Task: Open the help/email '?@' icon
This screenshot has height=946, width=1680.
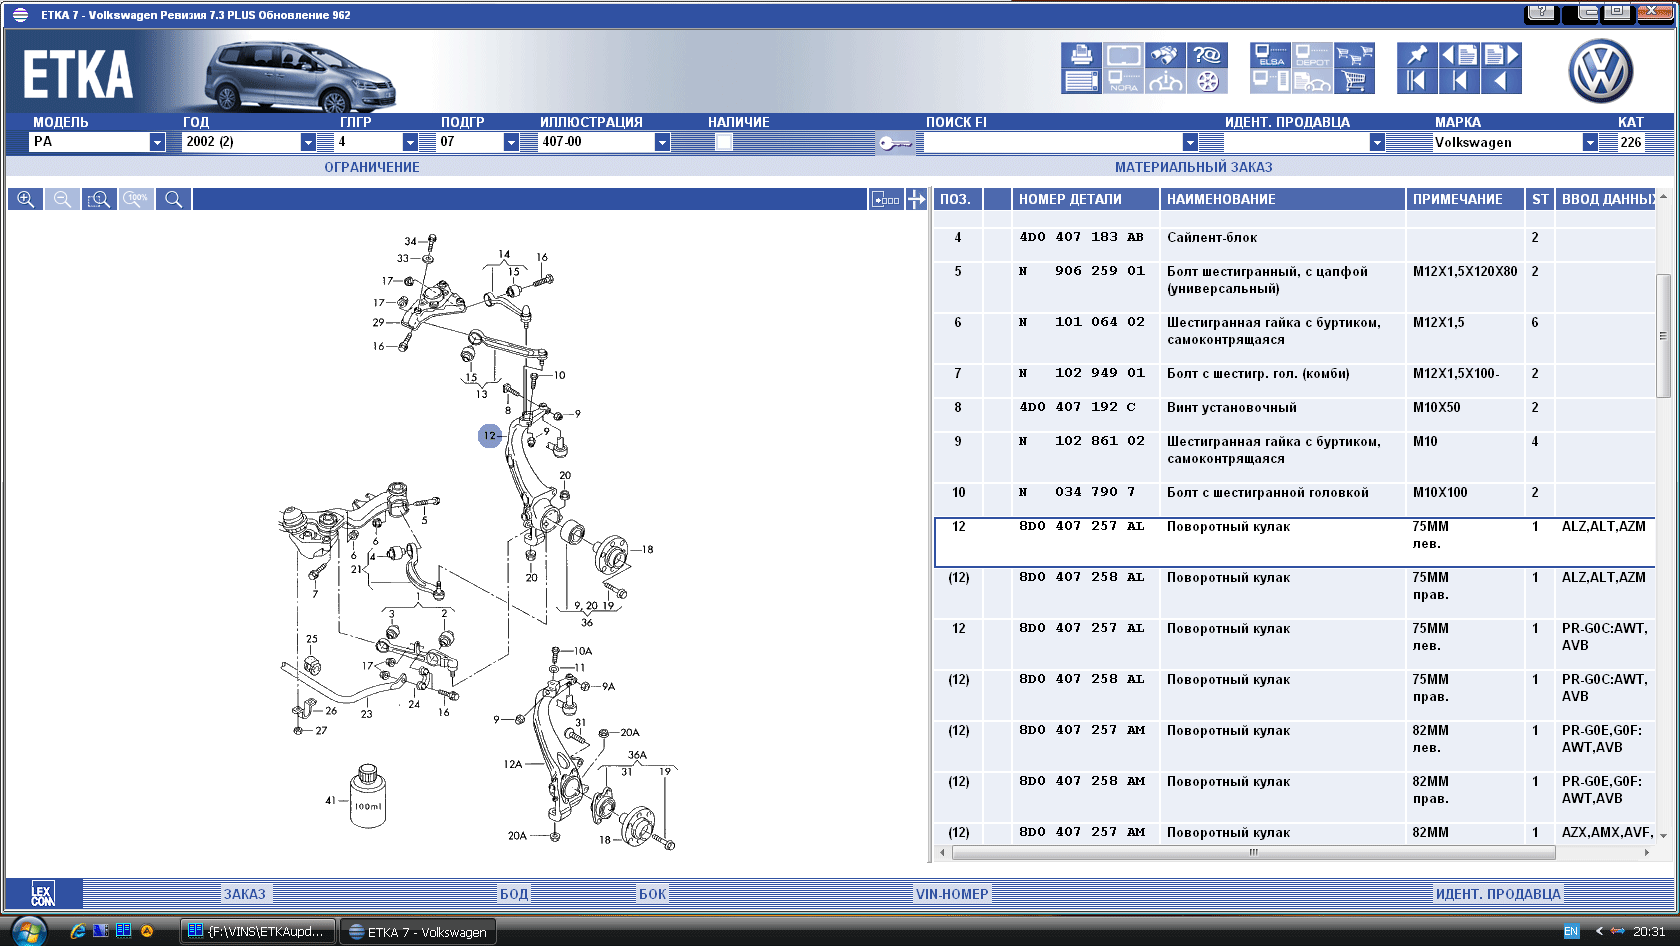Action: pyautogui.click(x=1207, y=55)
